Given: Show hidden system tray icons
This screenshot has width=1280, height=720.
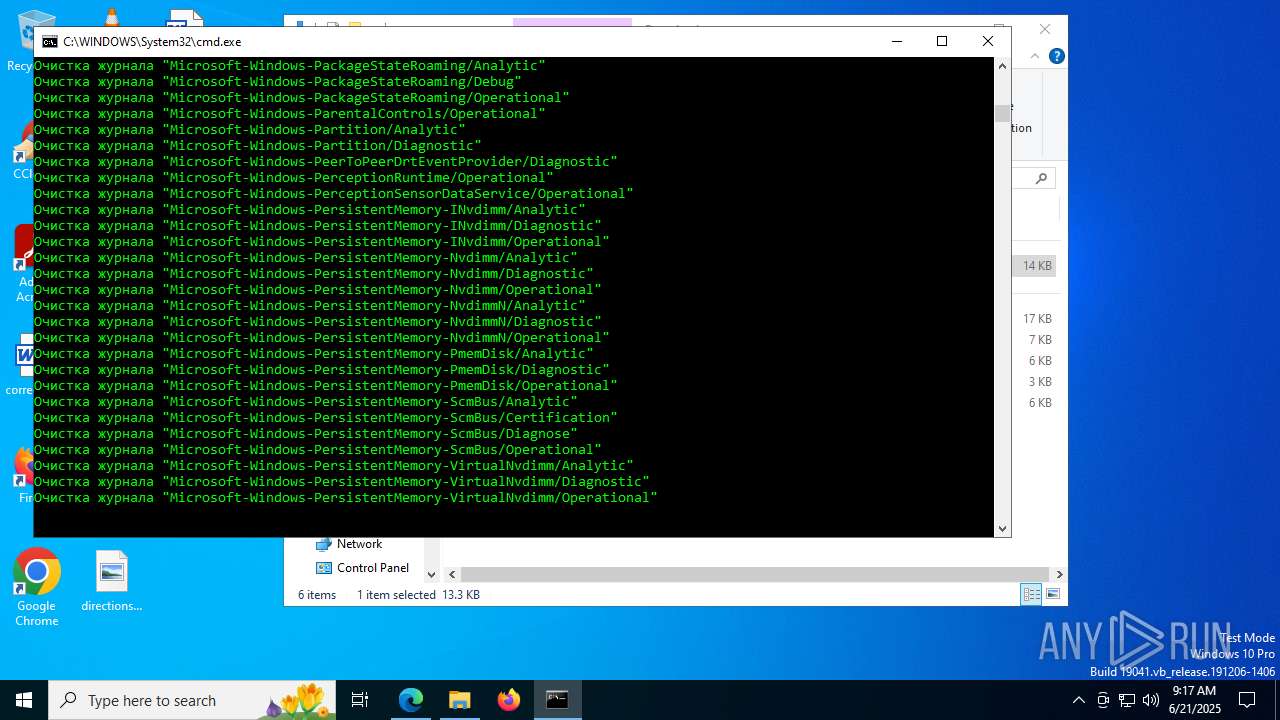Looking at the screenshot, I should click(x=1078, y=700).
